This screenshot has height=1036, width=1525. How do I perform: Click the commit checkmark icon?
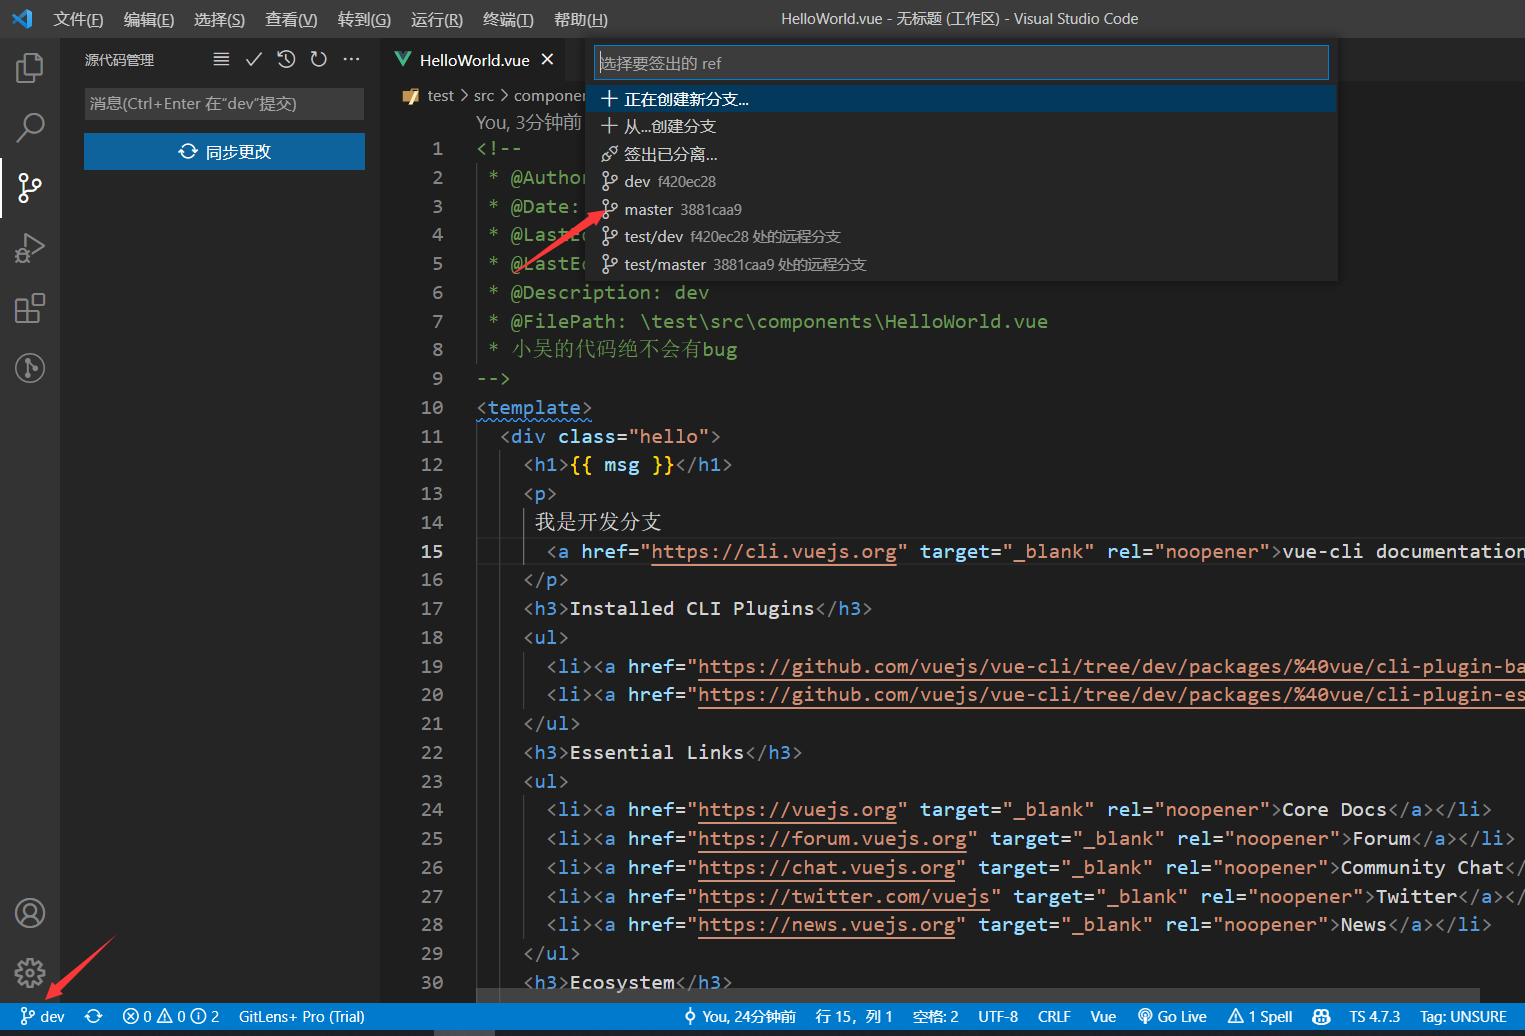pos(254,60)
